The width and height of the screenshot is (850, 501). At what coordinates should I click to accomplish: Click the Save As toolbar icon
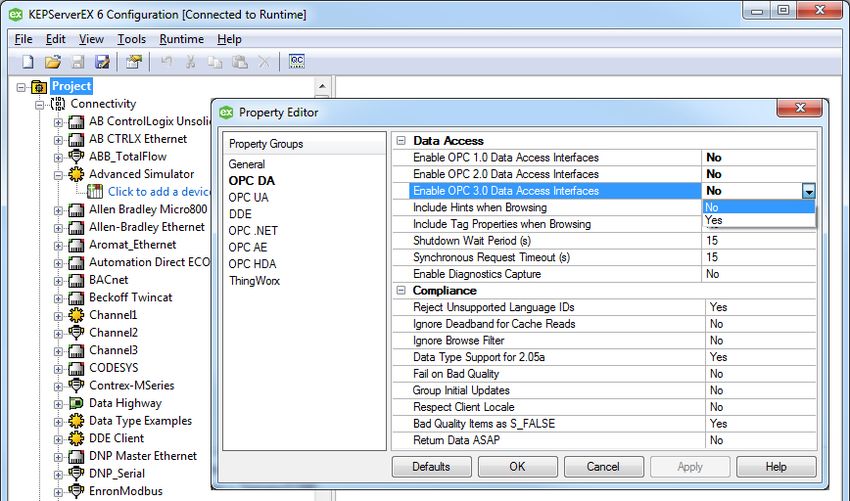tap(102, 62)
